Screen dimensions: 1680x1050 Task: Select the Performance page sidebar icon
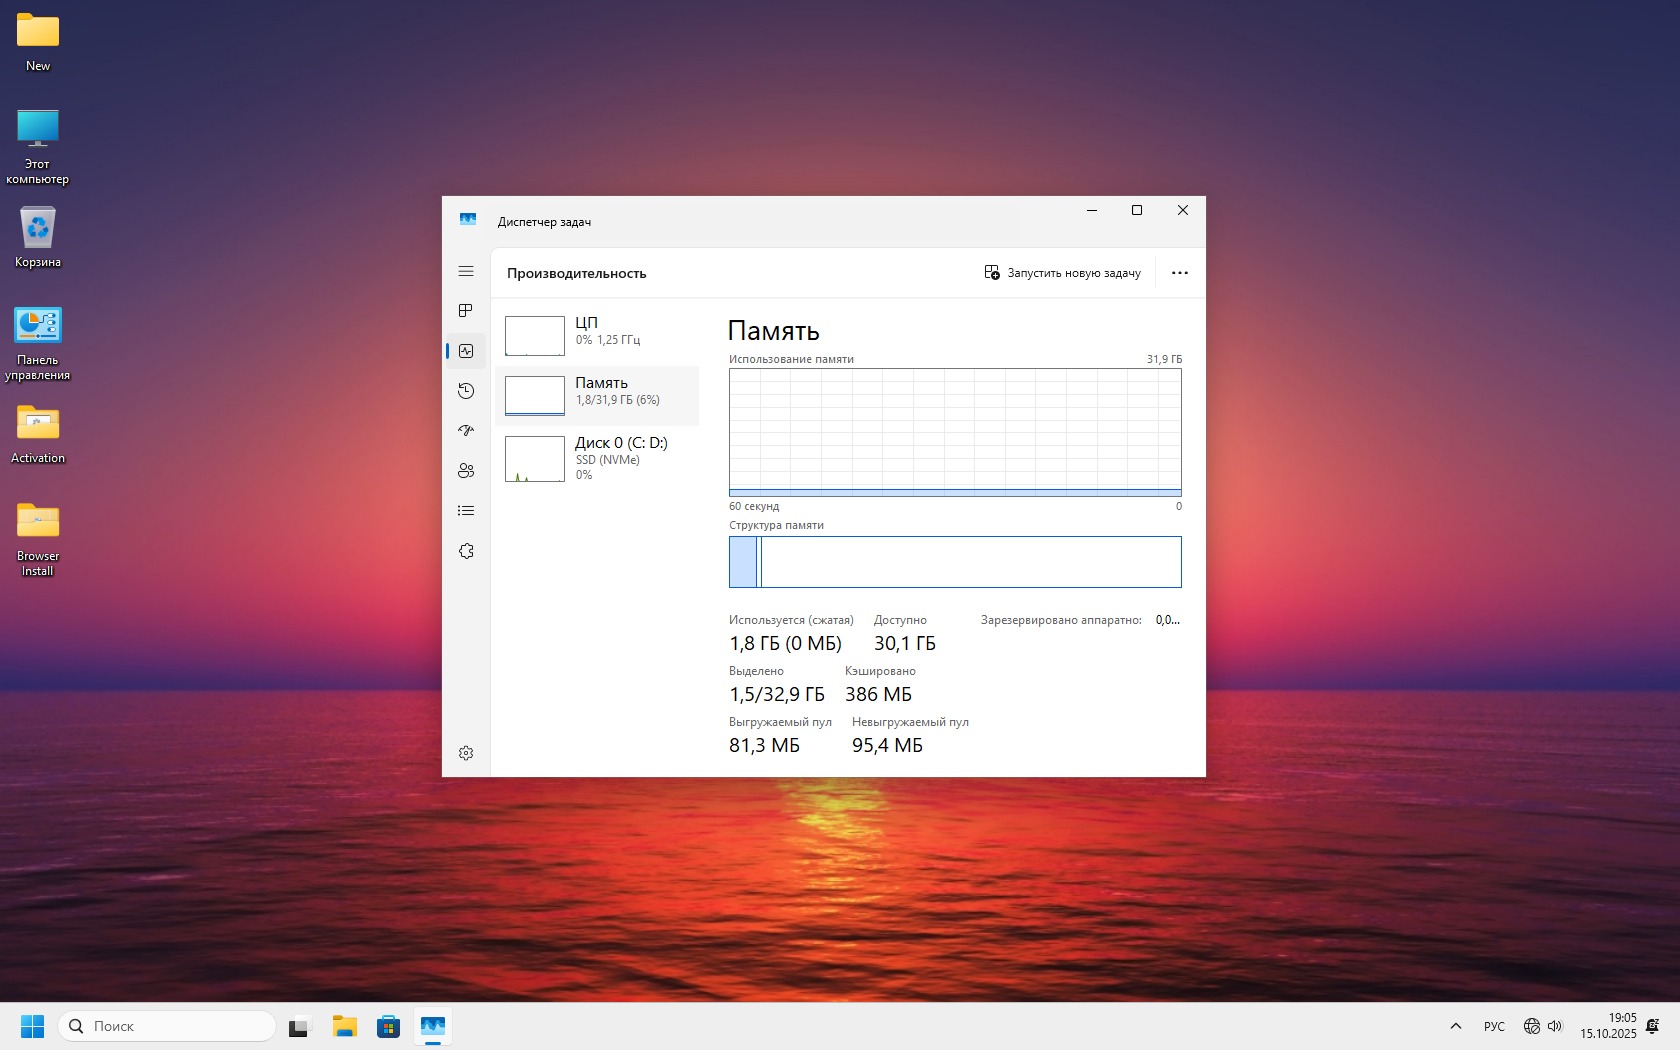466,351
